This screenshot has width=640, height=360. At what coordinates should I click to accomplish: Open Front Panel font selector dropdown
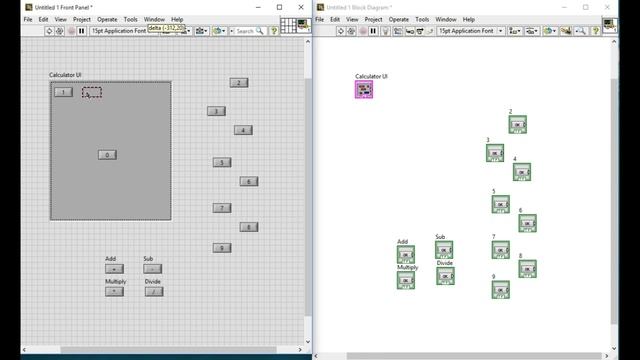pyautogui.click(x=124, y=31)
